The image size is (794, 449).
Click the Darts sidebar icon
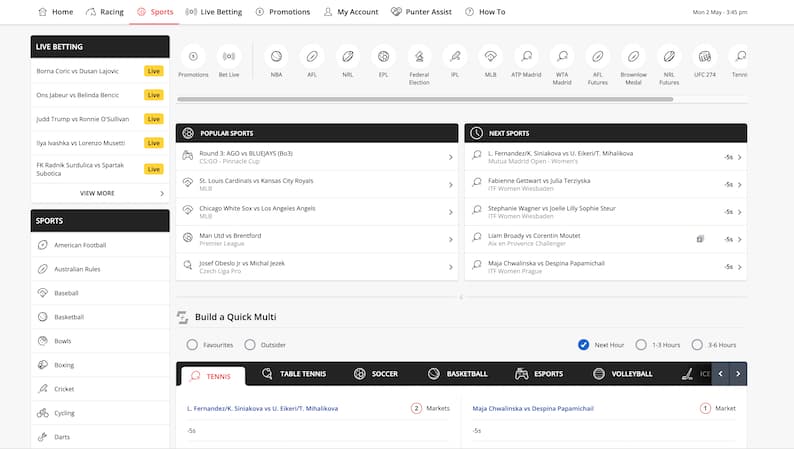pos(43,436)
